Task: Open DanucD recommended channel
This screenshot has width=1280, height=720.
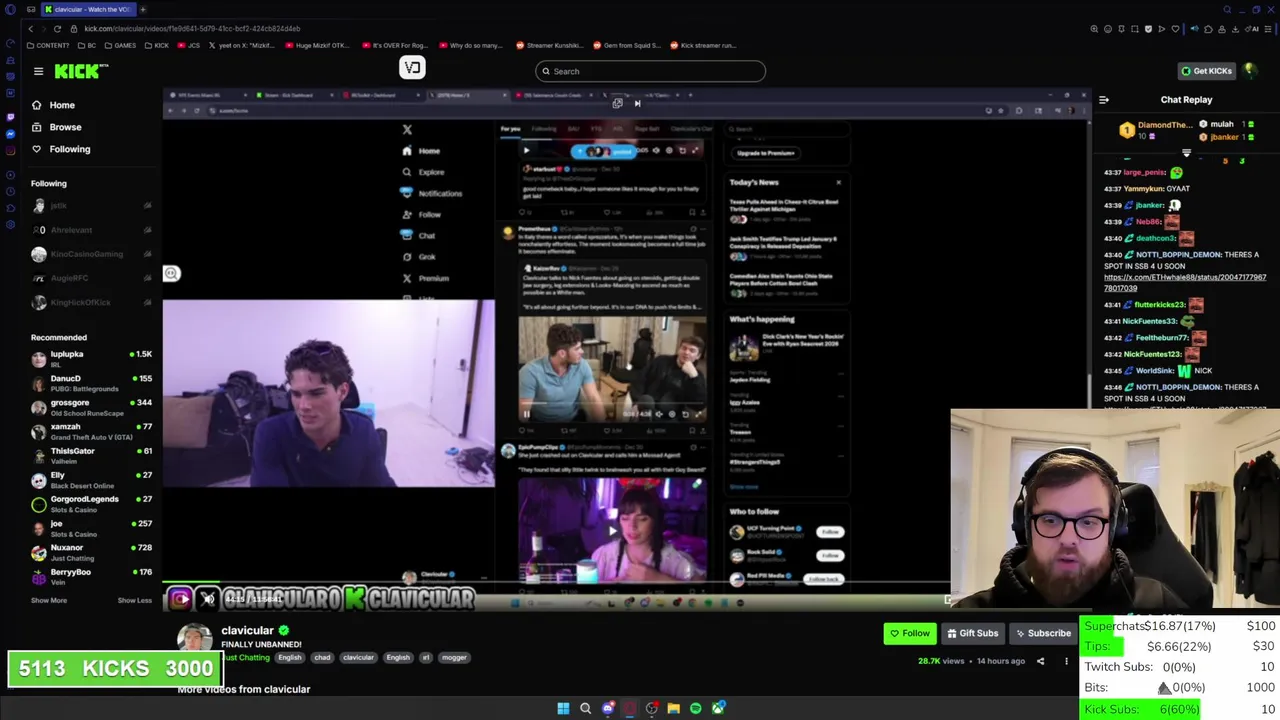Action: (90, 383)
